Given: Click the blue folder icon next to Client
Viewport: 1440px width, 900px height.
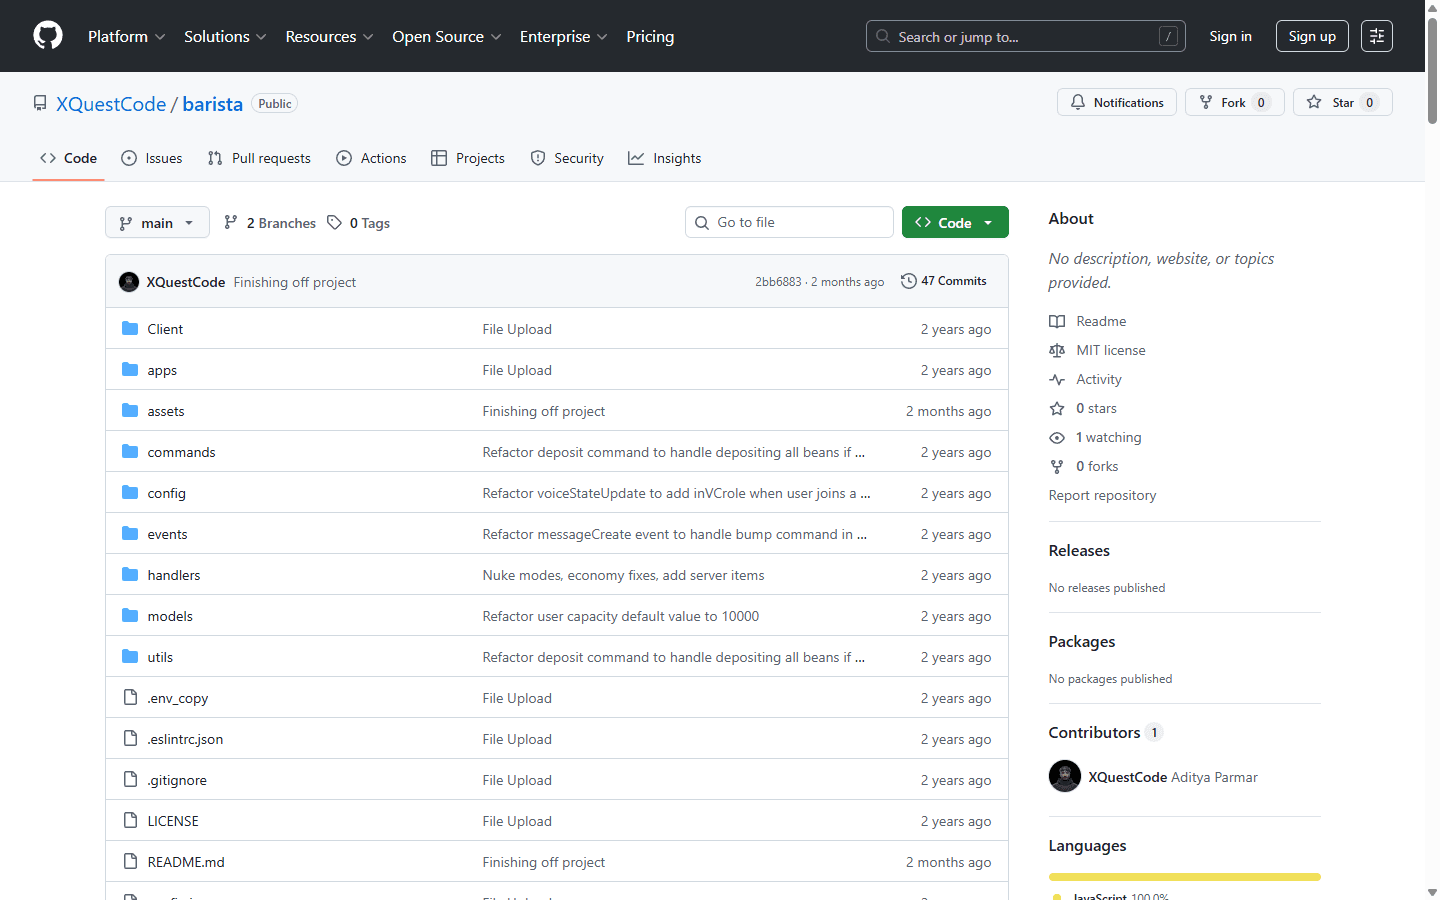Looking at the screenshot, I should (130, 328).
